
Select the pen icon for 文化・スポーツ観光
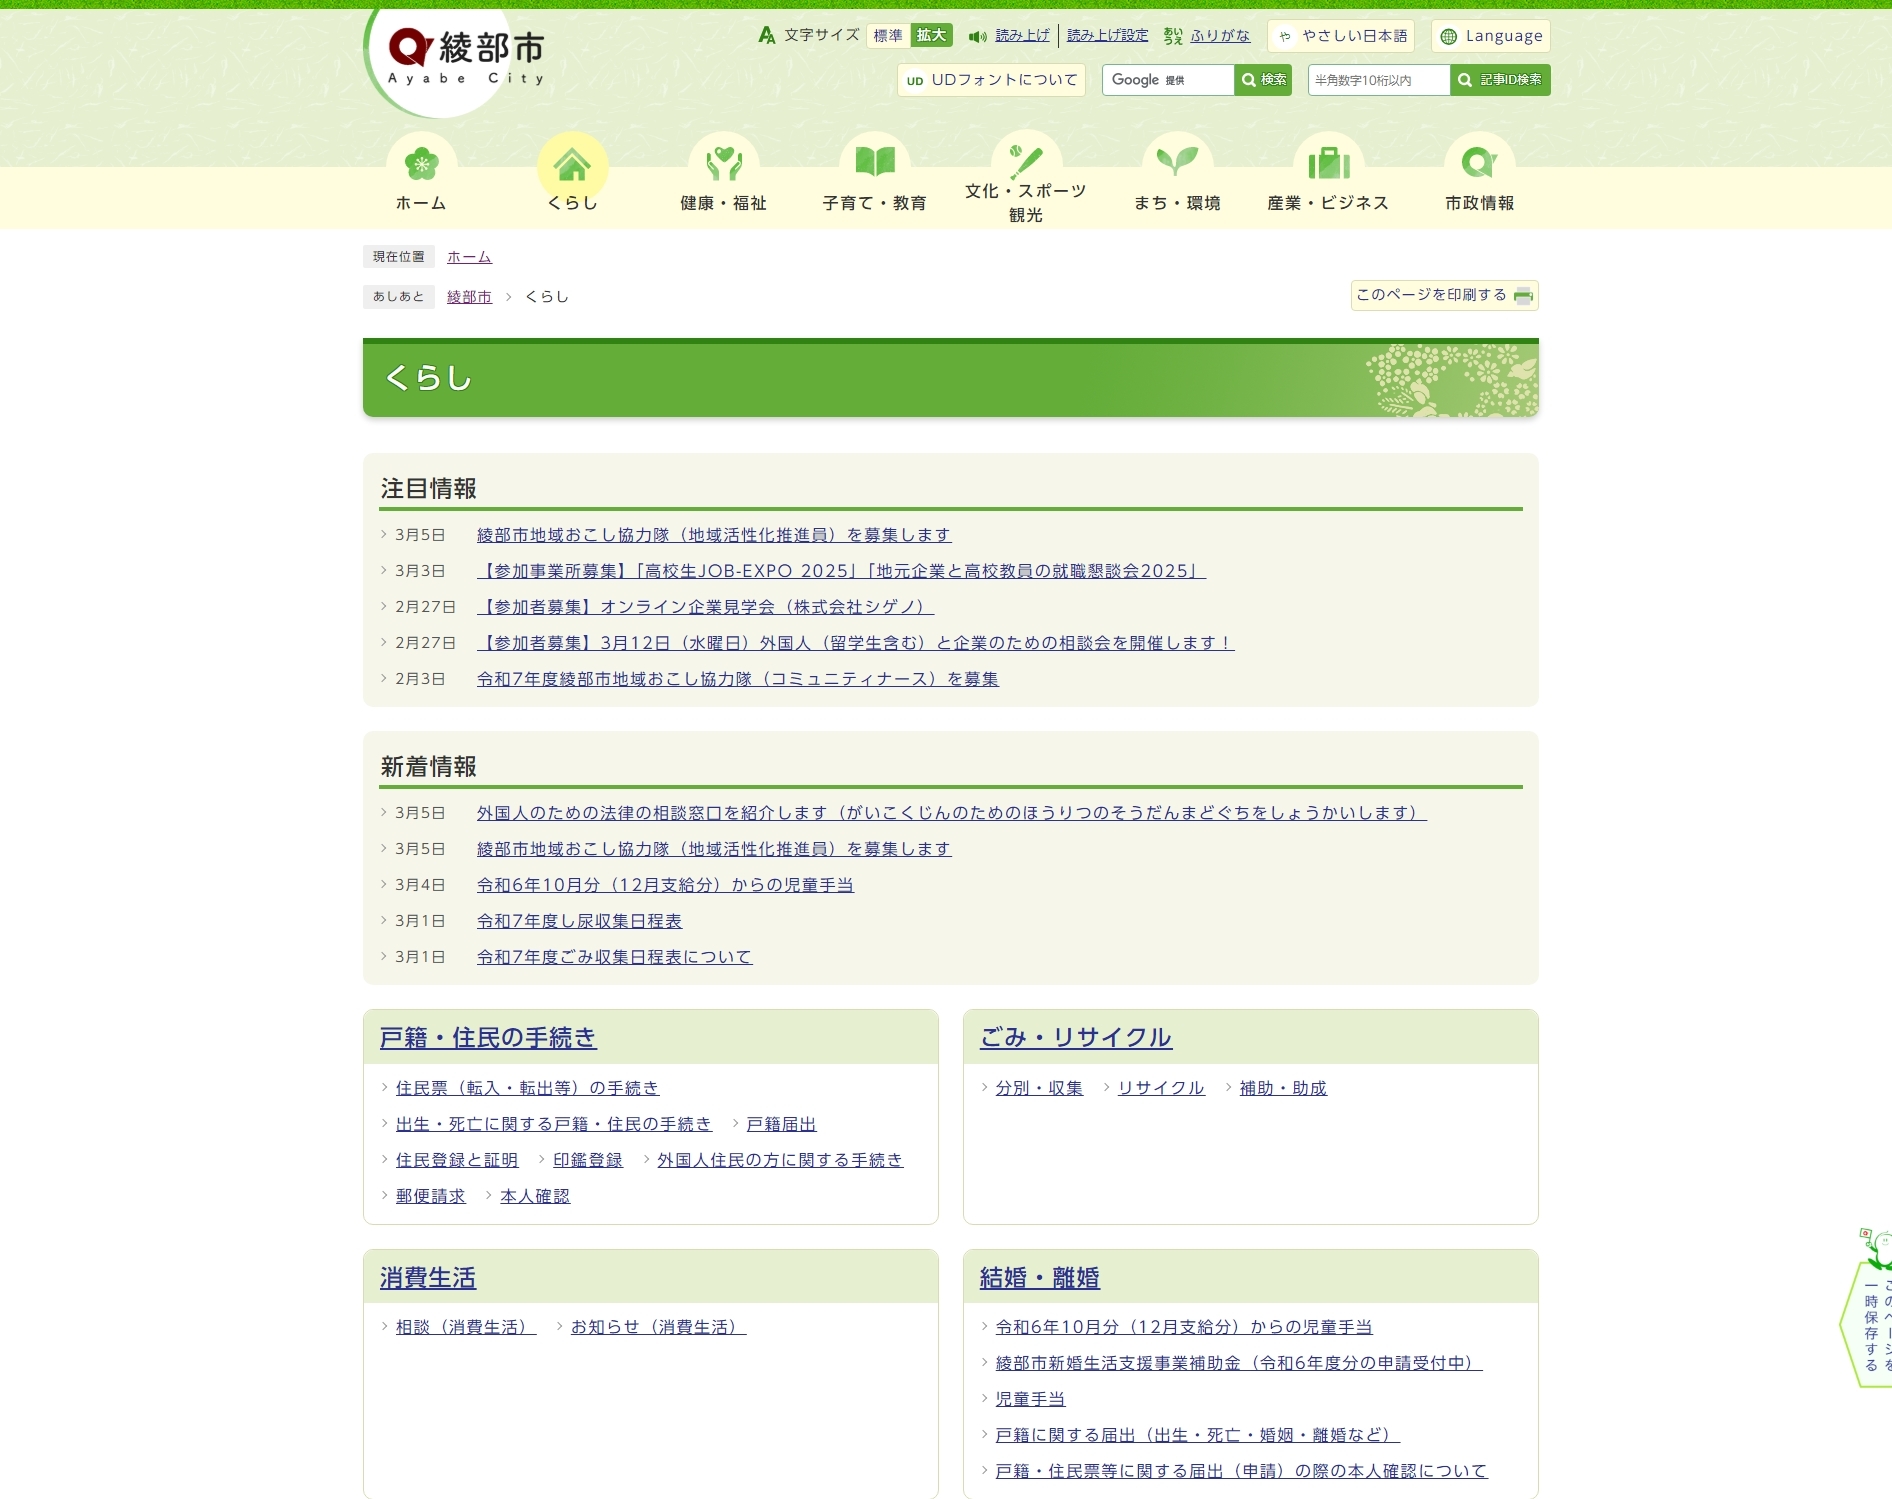[x=1025, y=158]
